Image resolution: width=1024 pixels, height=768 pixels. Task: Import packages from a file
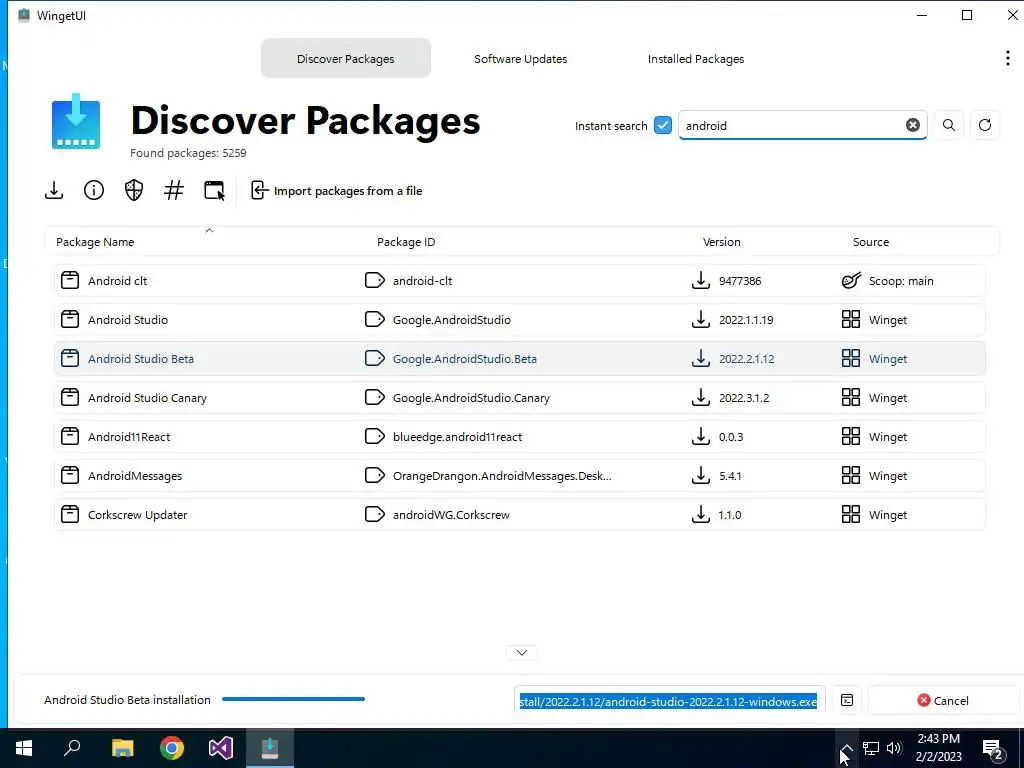tap(336, 191)
